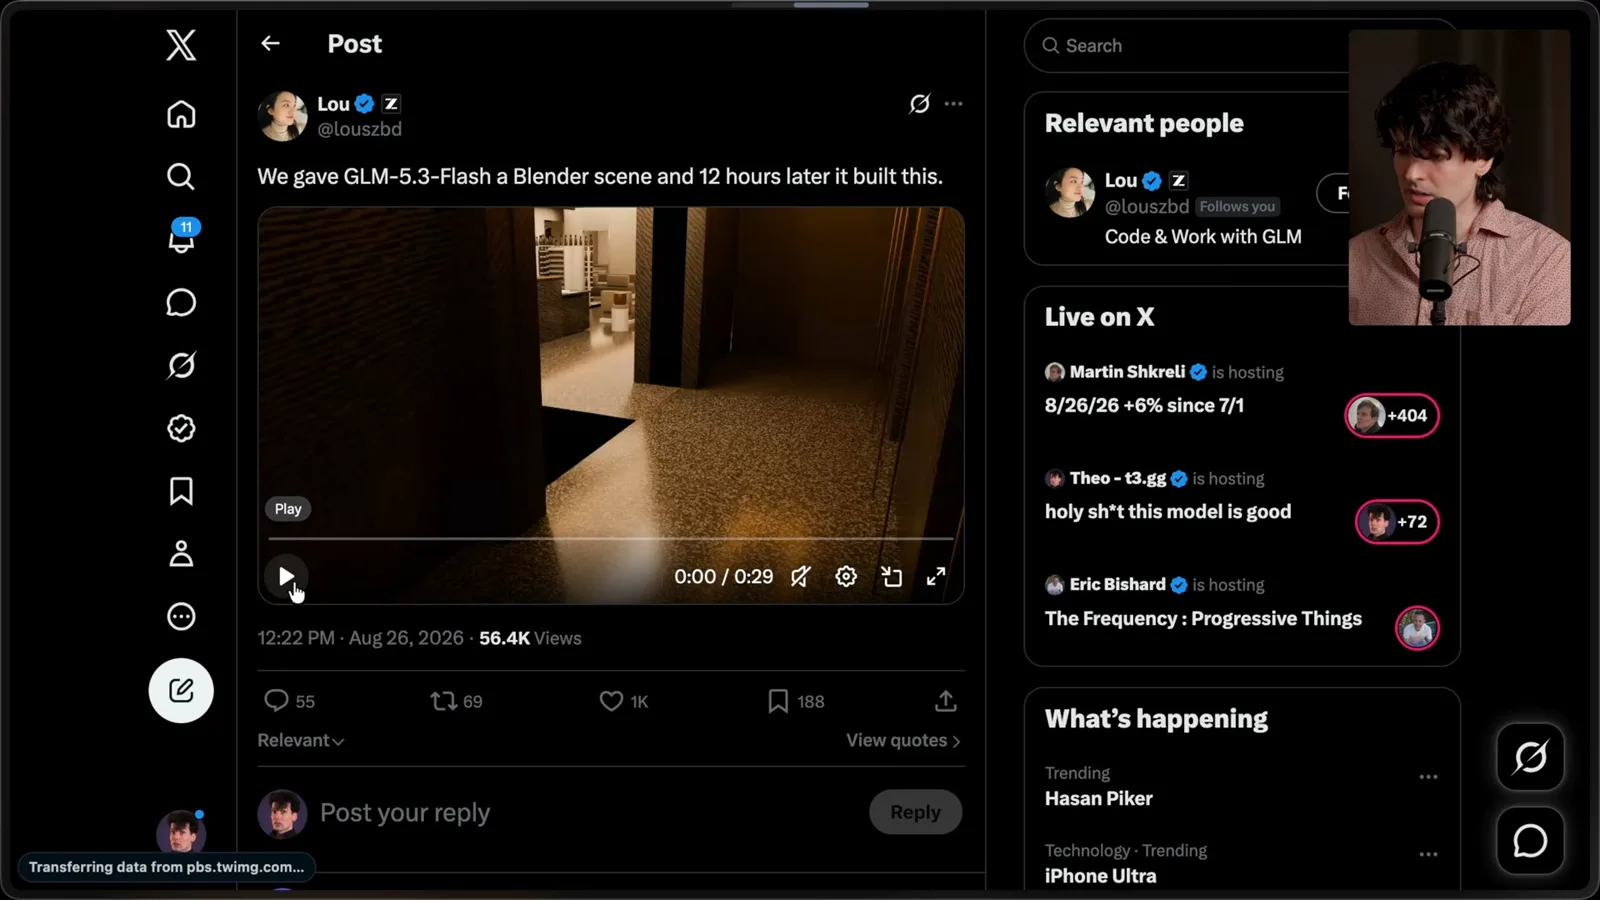Open Profile icon in sidebar
Image resolution: width=1600 pixels, height=900 pixels.
(x=181, y=553)
